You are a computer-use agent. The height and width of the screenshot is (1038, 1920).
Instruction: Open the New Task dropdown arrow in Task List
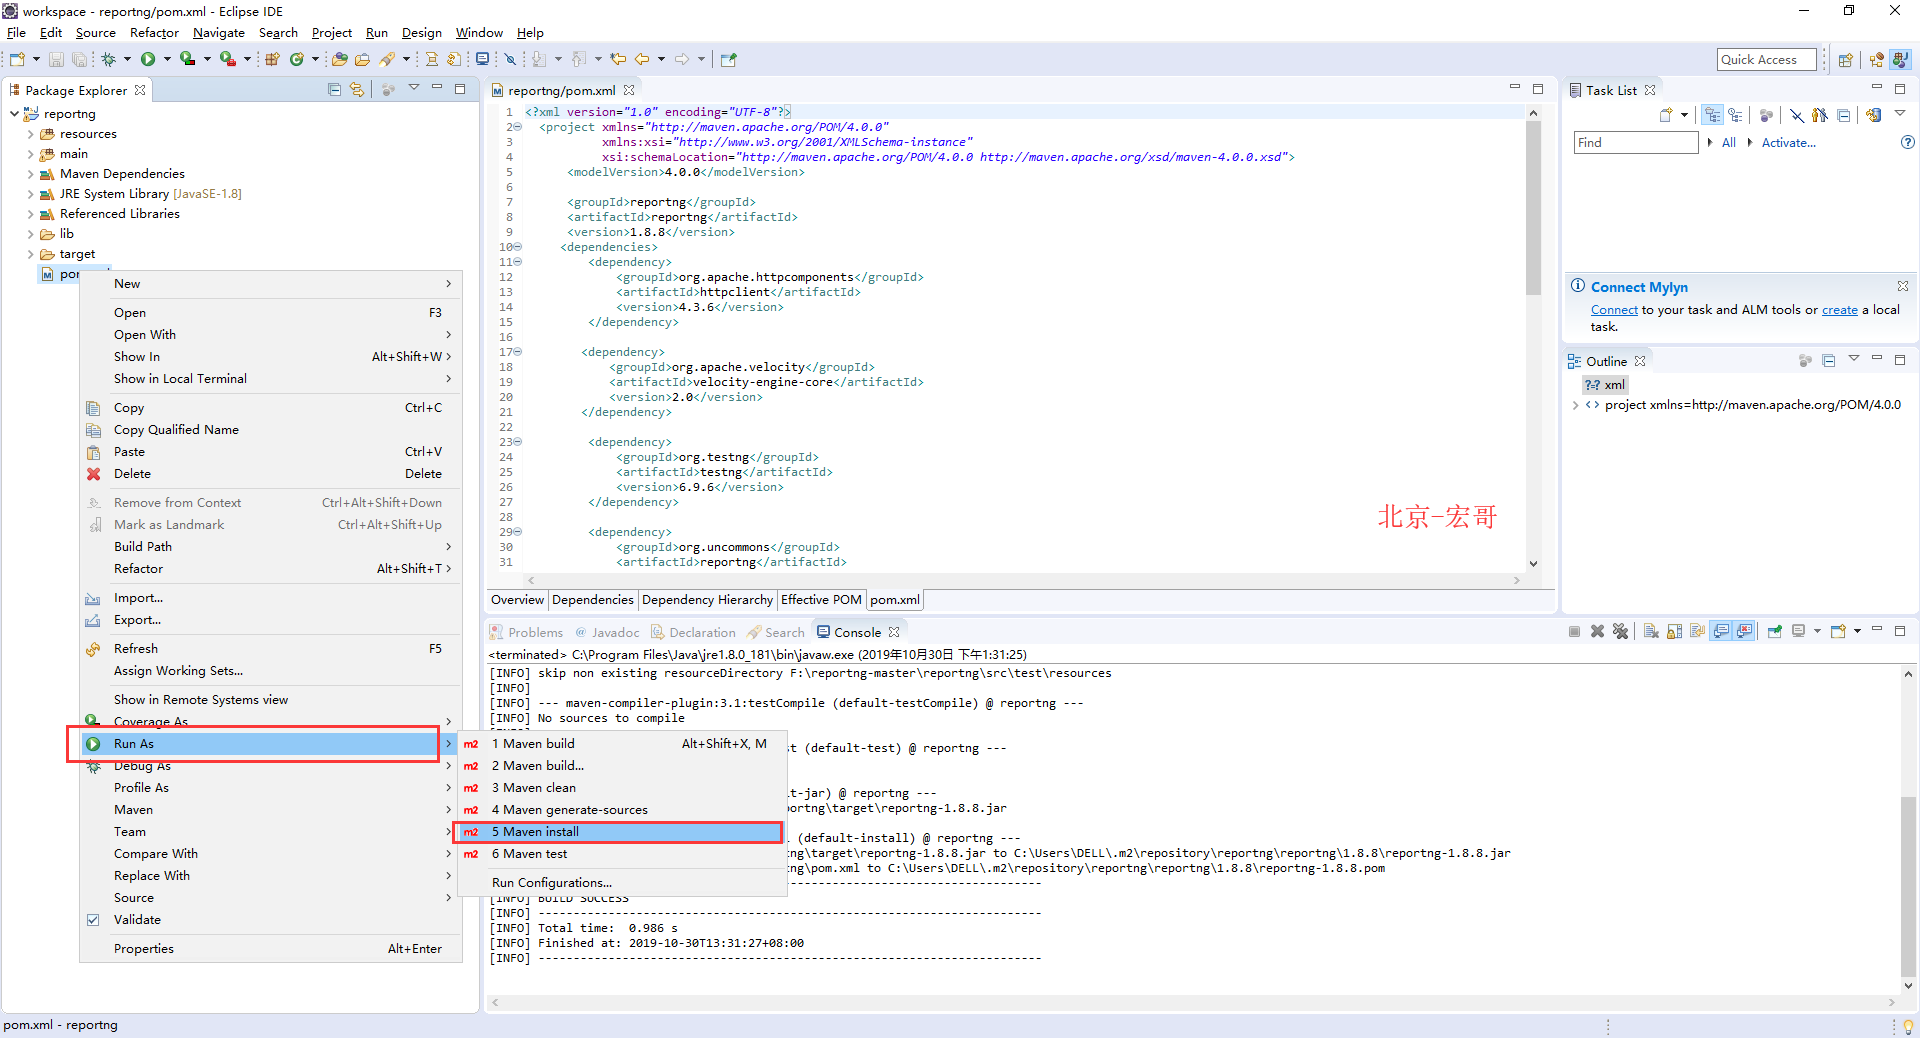(x=1684, y=115)
